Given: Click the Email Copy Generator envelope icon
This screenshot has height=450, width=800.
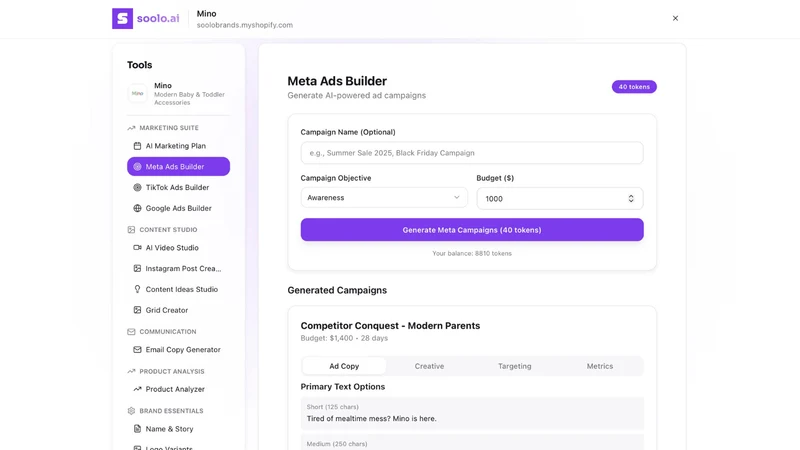Looking at the screenshot, I should click(137, 350).
